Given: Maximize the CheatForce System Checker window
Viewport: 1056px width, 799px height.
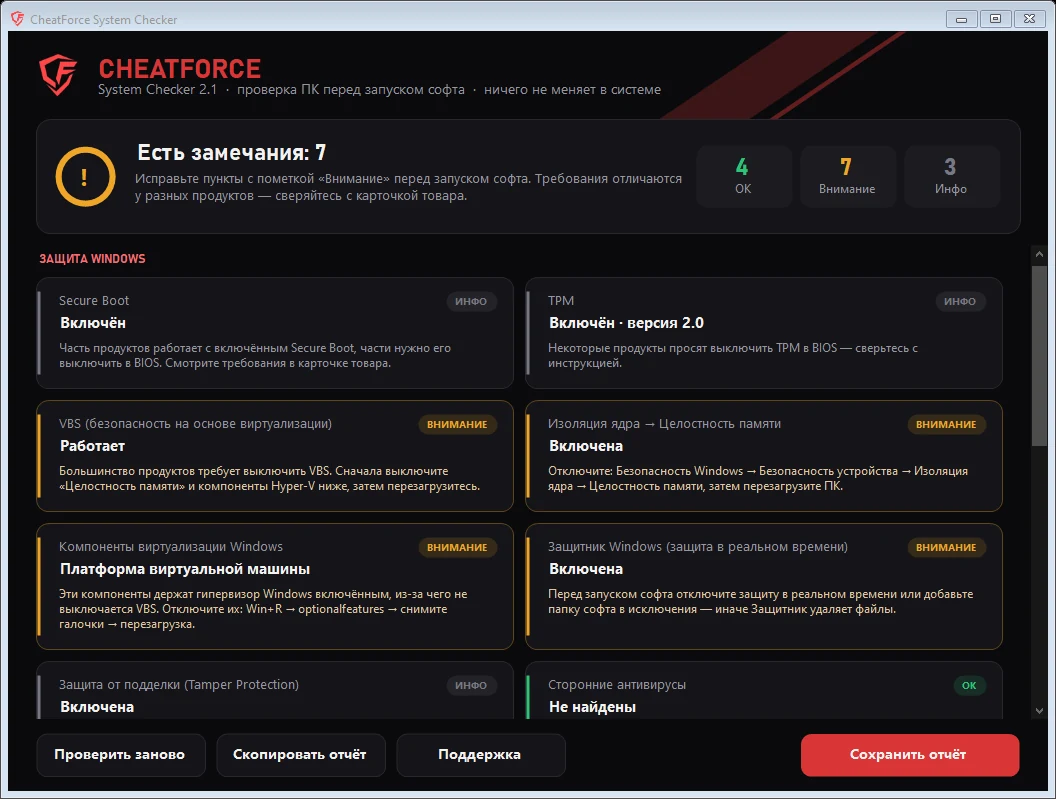Looking at the screenshot, I should 995,19.
